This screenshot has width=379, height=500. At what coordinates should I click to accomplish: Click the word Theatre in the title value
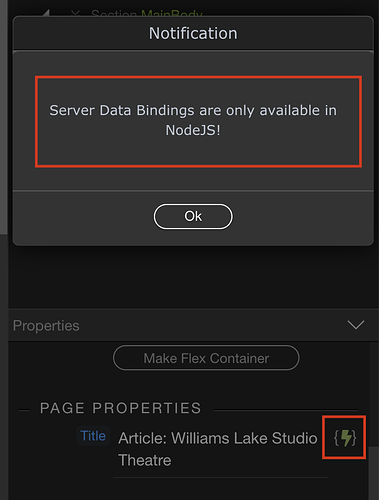[x=145, y=460]
